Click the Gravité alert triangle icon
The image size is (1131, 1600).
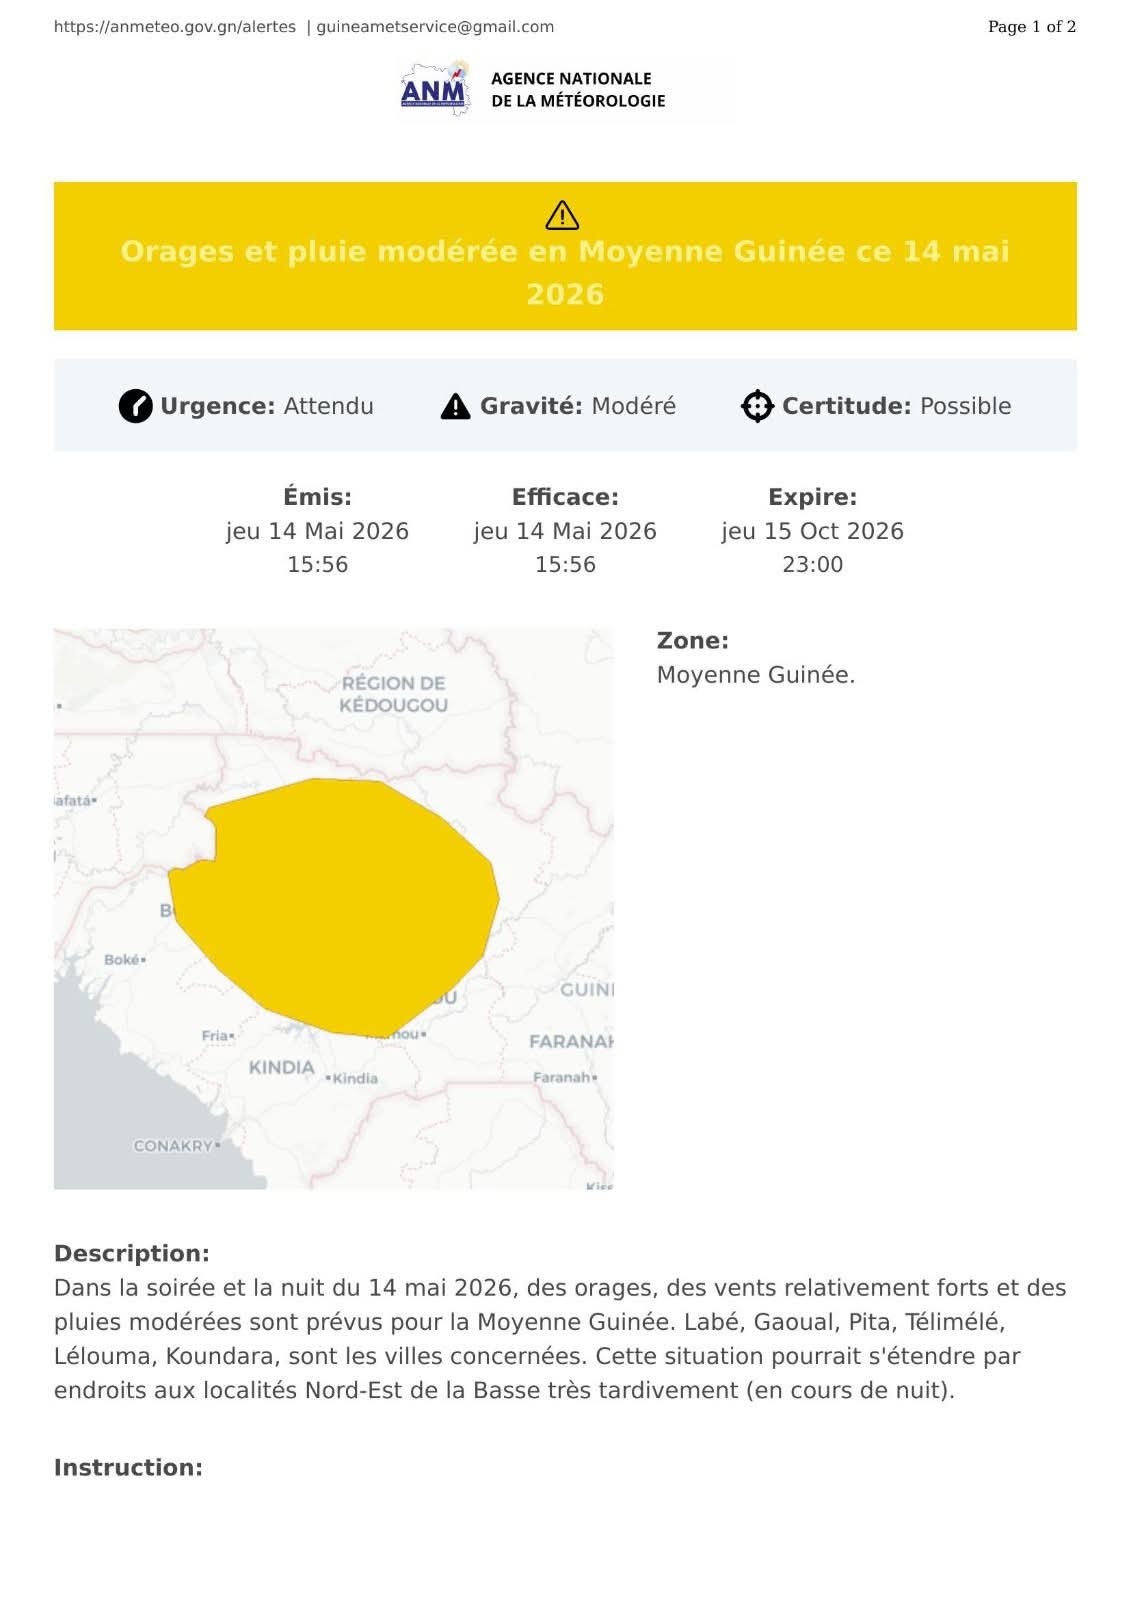(x=455, y=406)
